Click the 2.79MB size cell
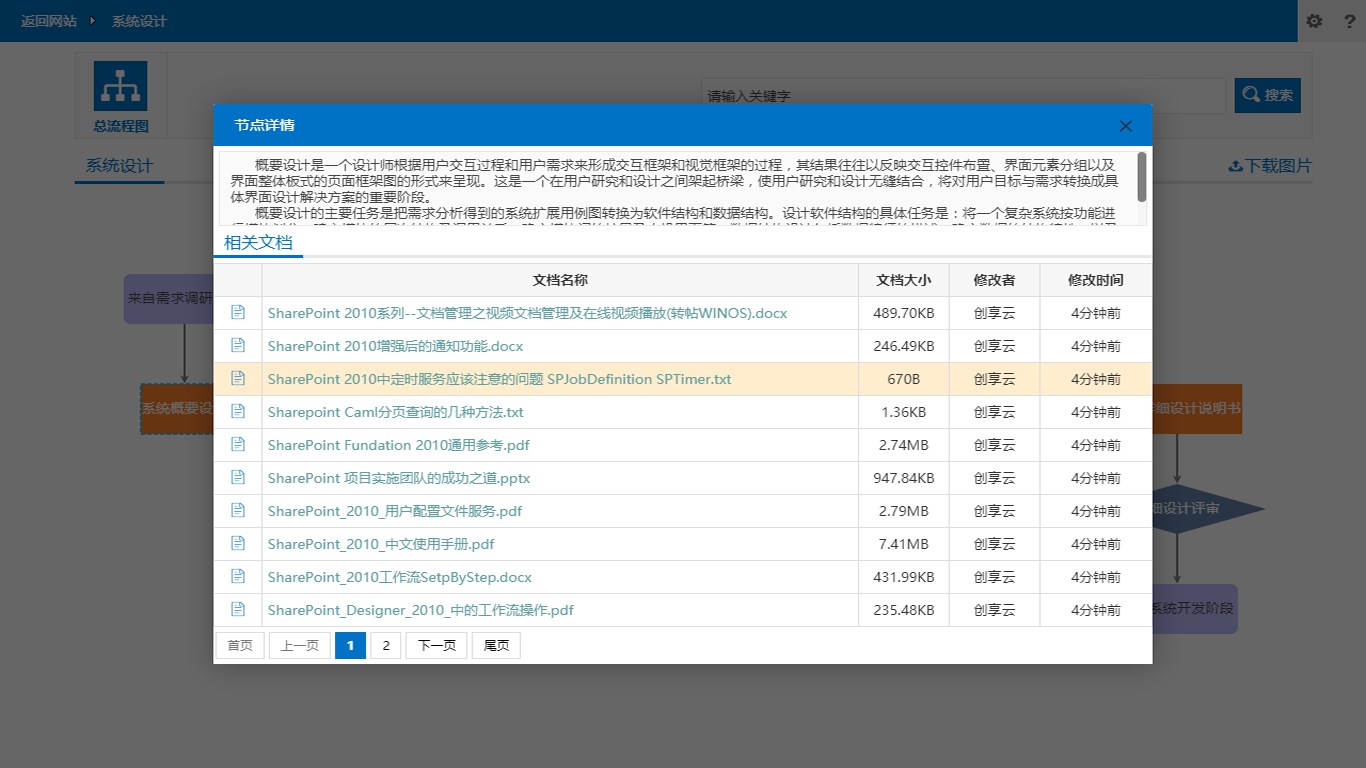Screen dimensions: 1366x768 [x=903, y=511]
